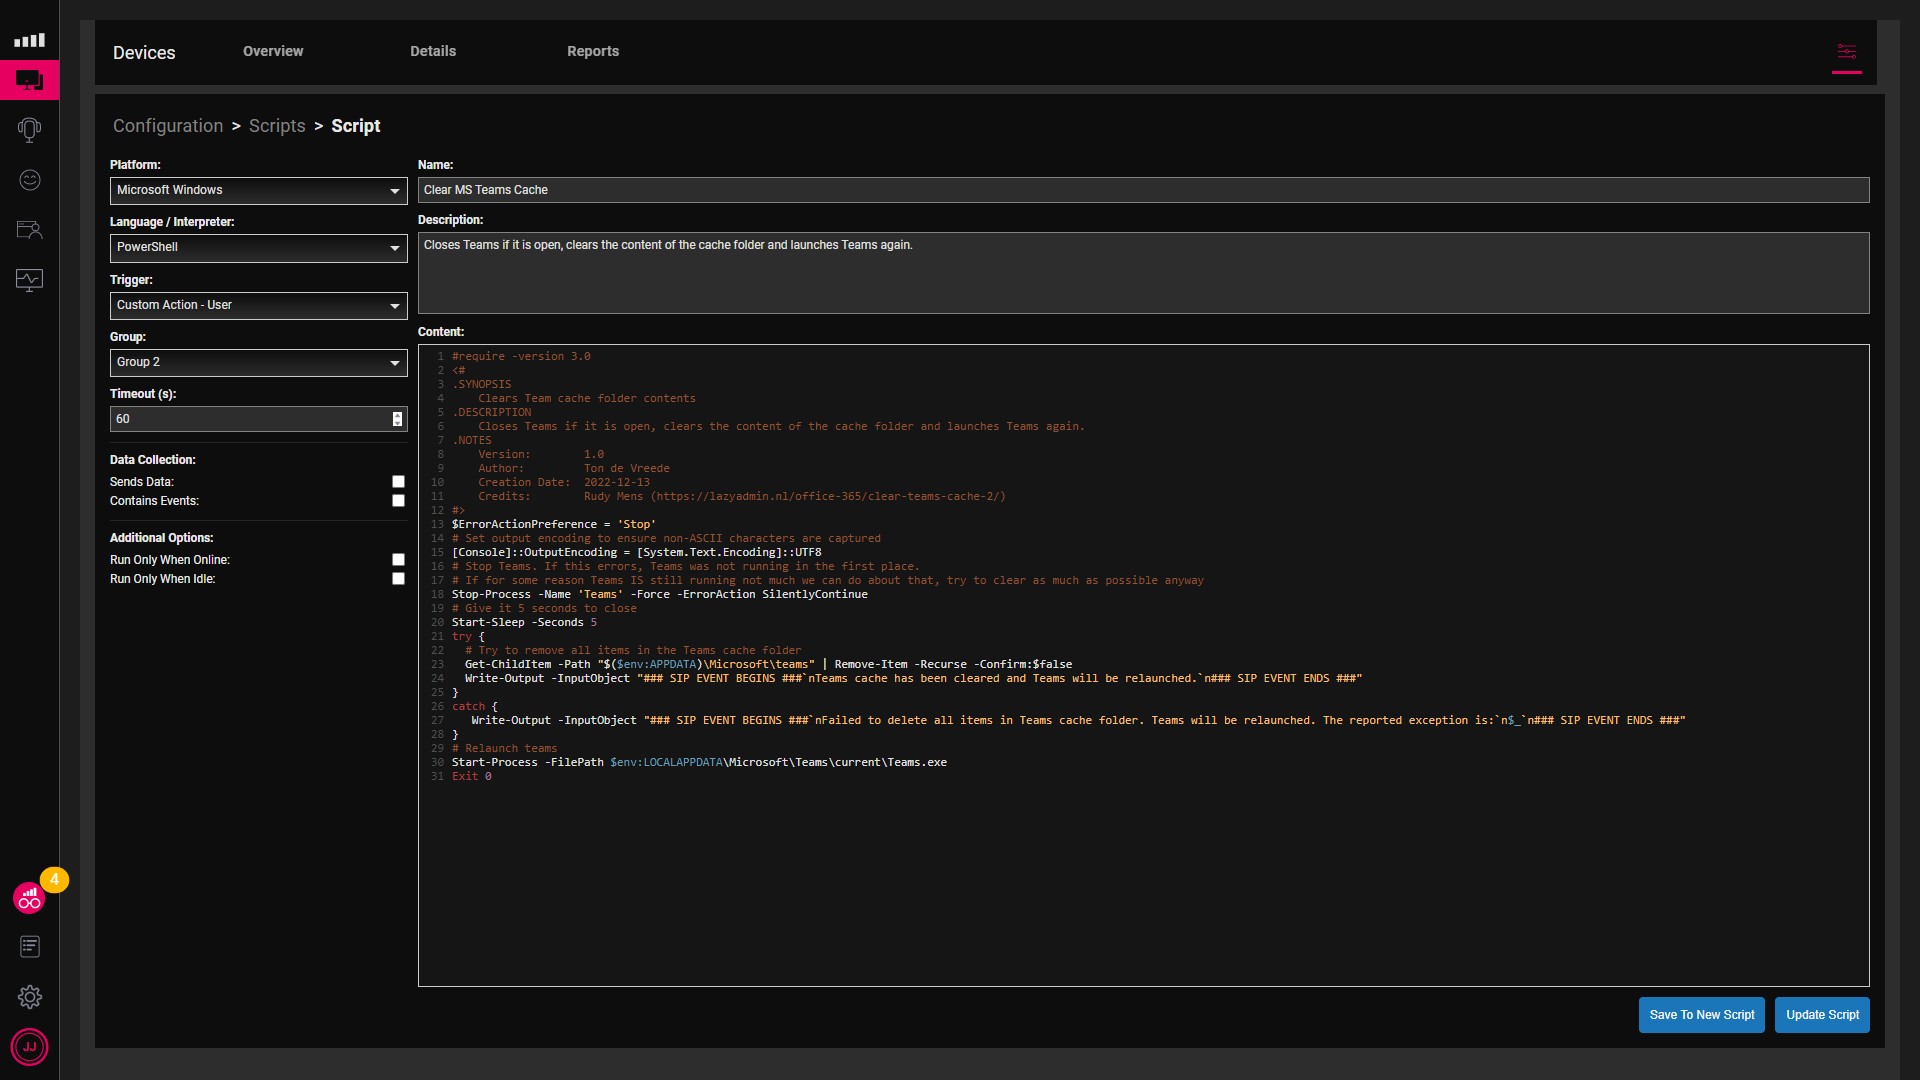Screen dimensions: 1920x1080
Task: Open the smiley face sentiment icon
Action: 29,180
